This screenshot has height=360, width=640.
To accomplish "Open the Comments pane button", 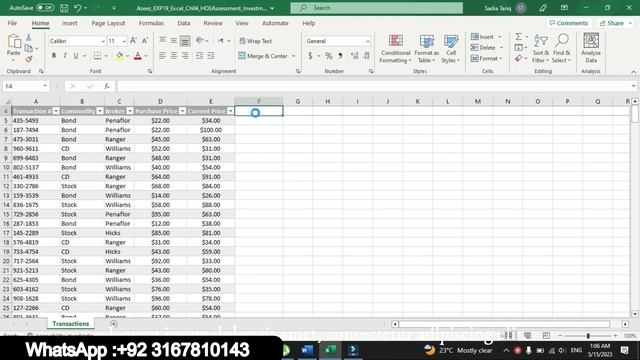I will pyautogui.click(x=569, y=23).
